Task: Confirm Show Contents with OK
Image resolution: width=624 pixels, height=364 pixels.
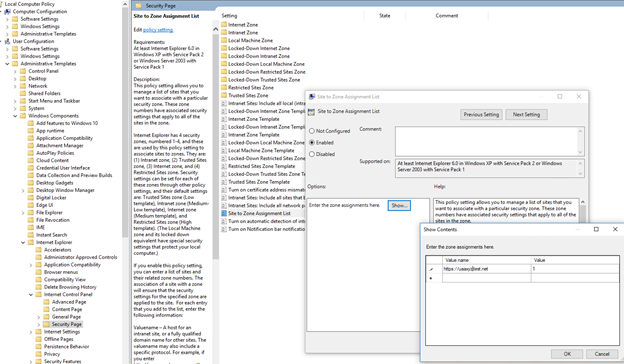Action: (567, 354)
